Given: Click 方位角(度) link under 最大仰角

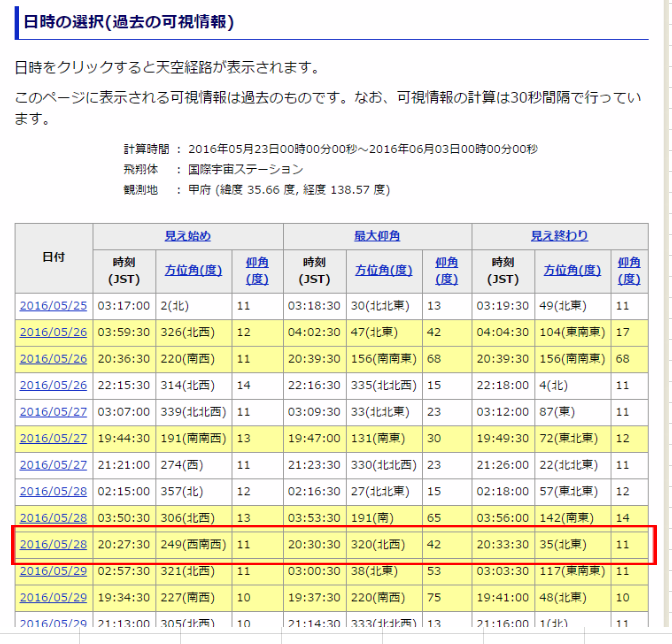Looking at the screenshot, I should (384, 270).
